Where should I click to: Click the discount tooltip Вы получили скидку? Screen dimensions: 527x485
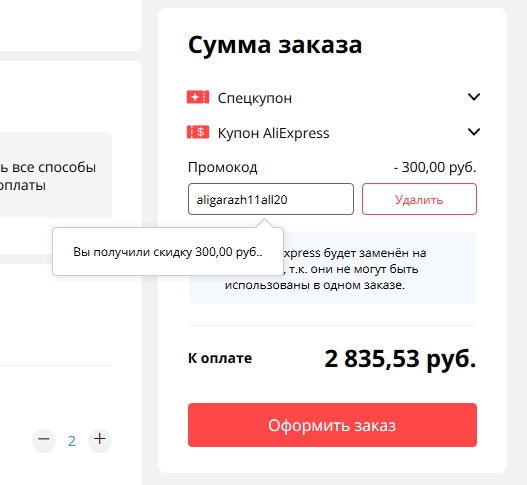click(x=168, y=251)
